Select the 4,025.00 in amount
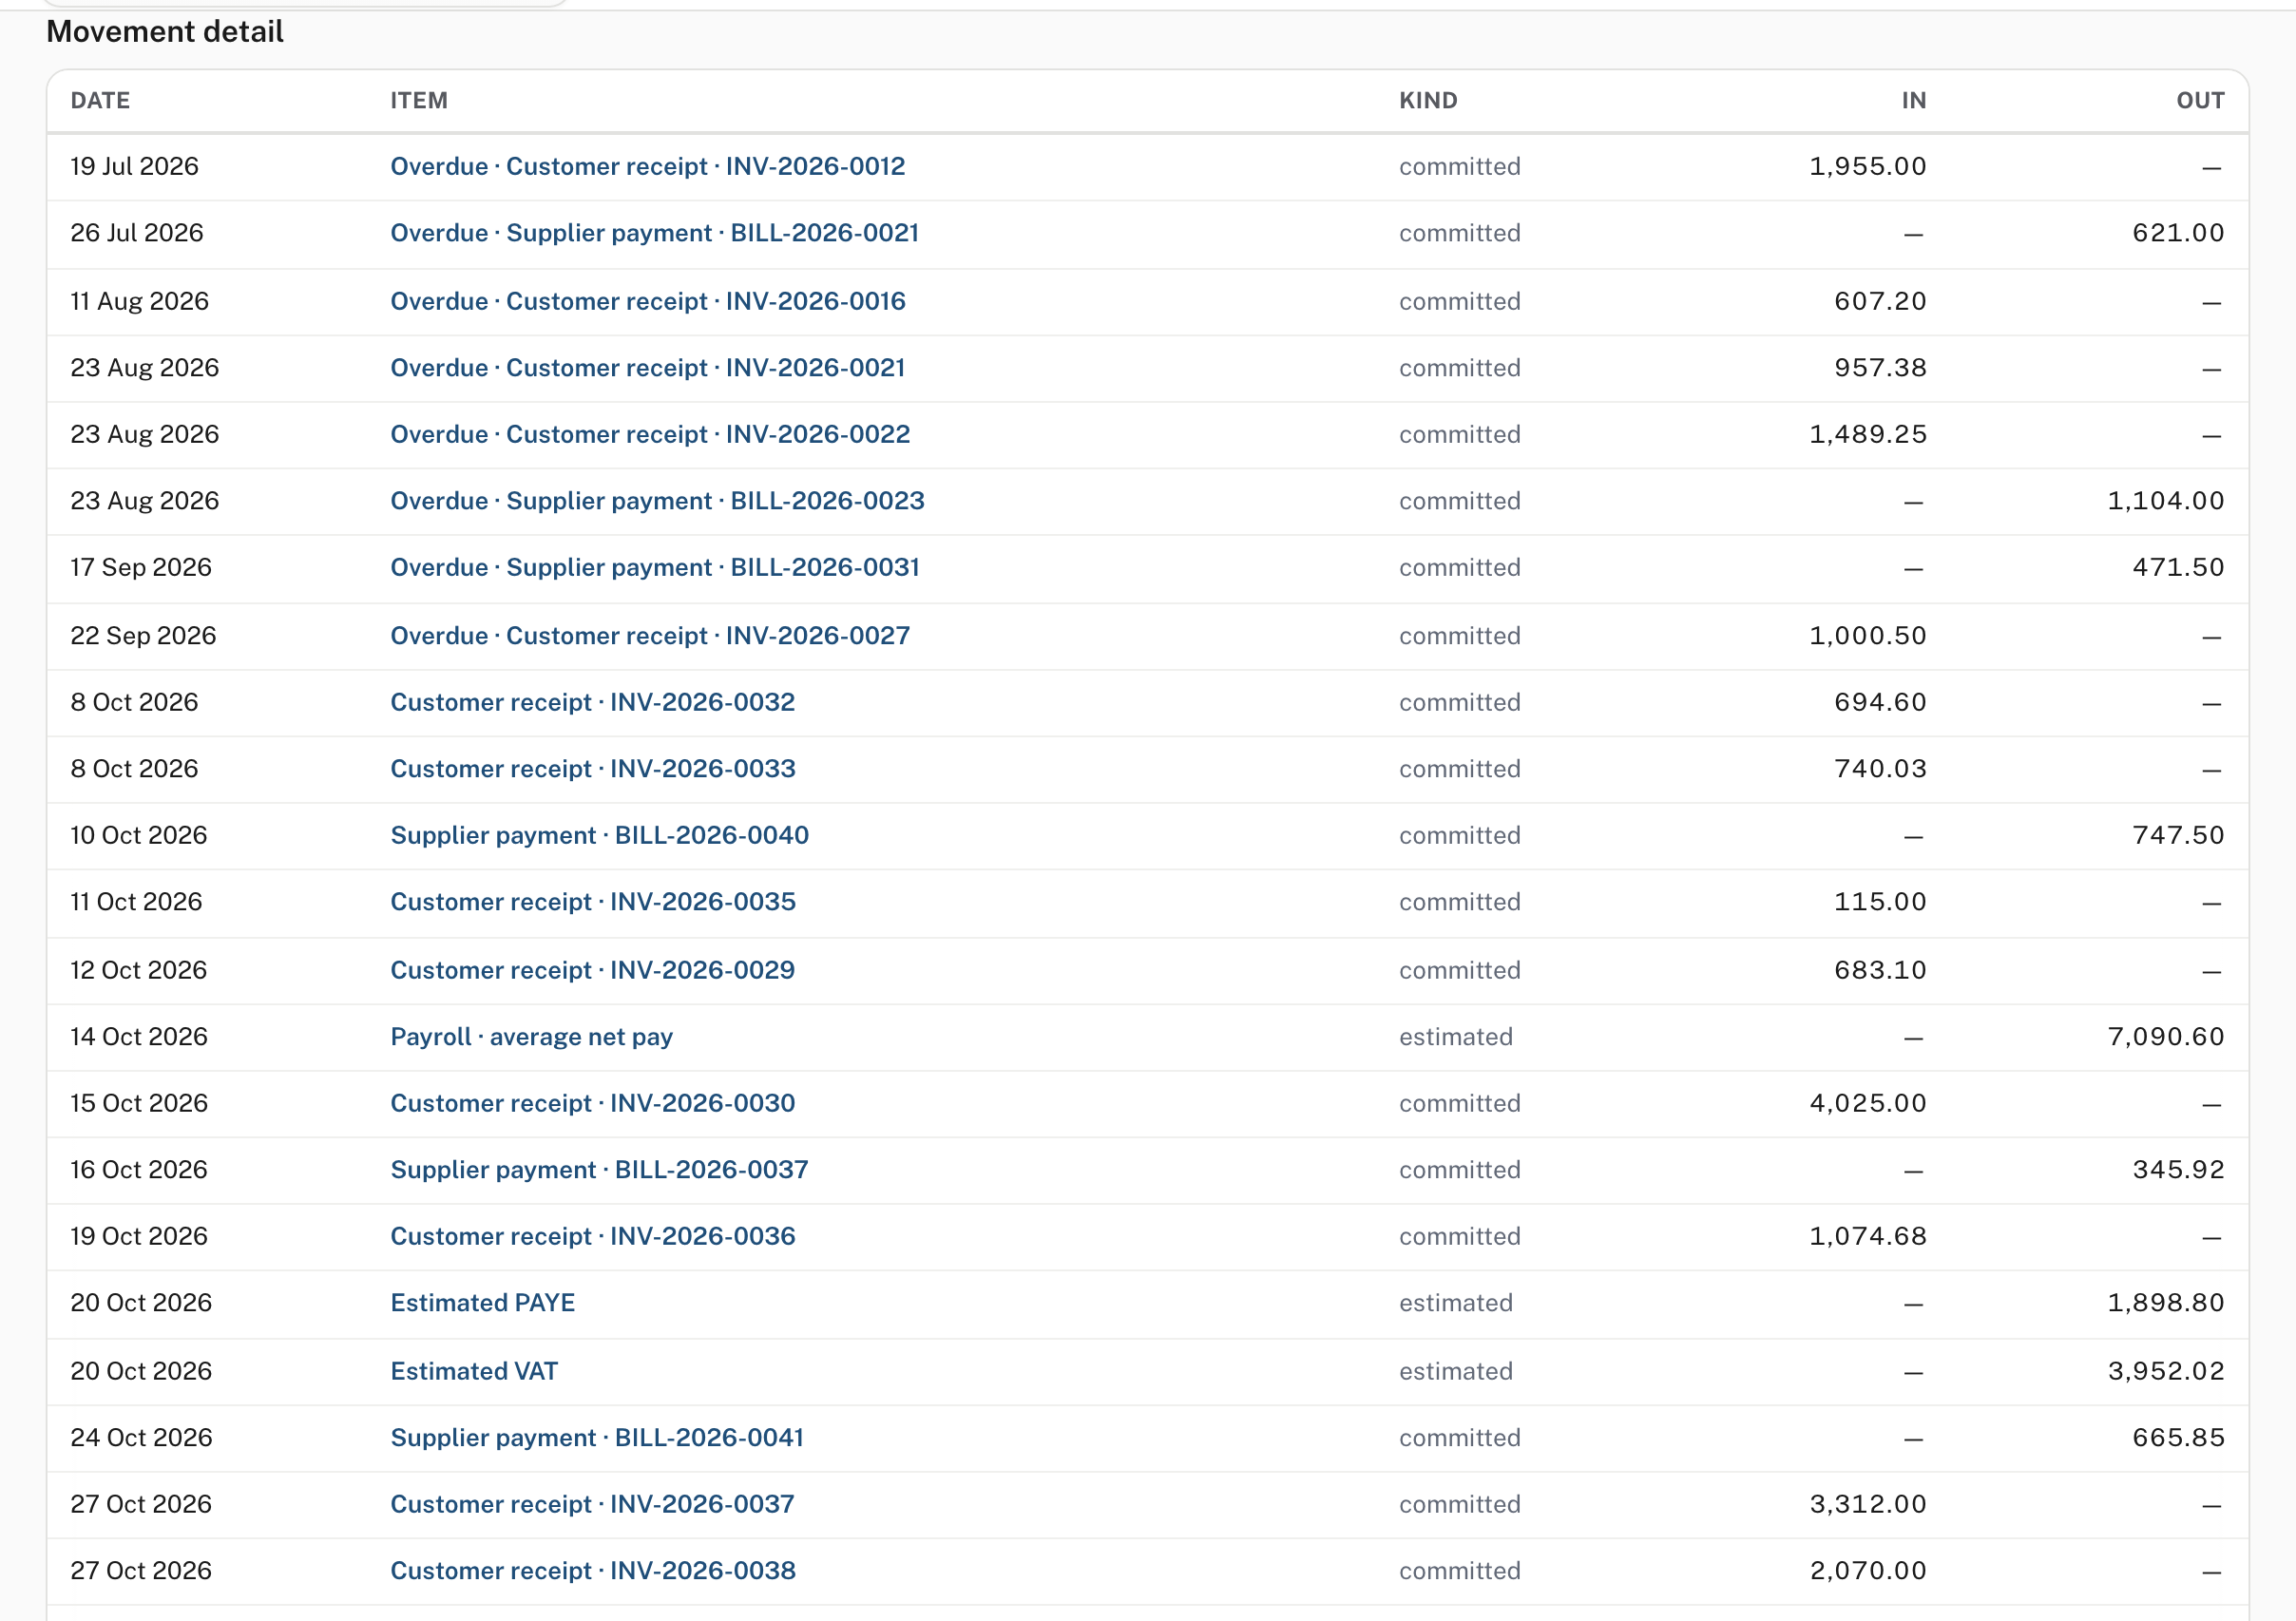 tap(1868, 1103)
